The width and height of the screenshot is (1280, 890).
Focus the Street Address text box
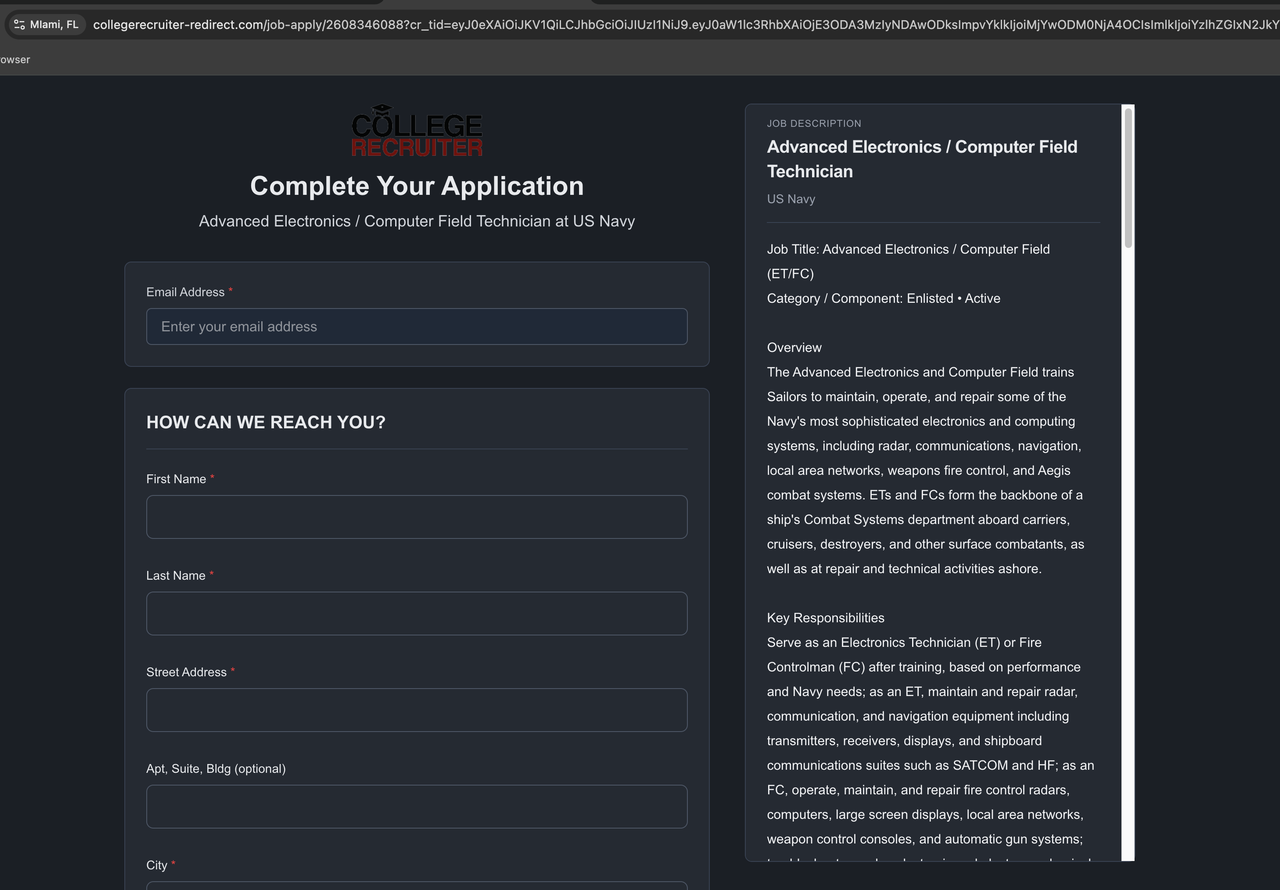417,710
